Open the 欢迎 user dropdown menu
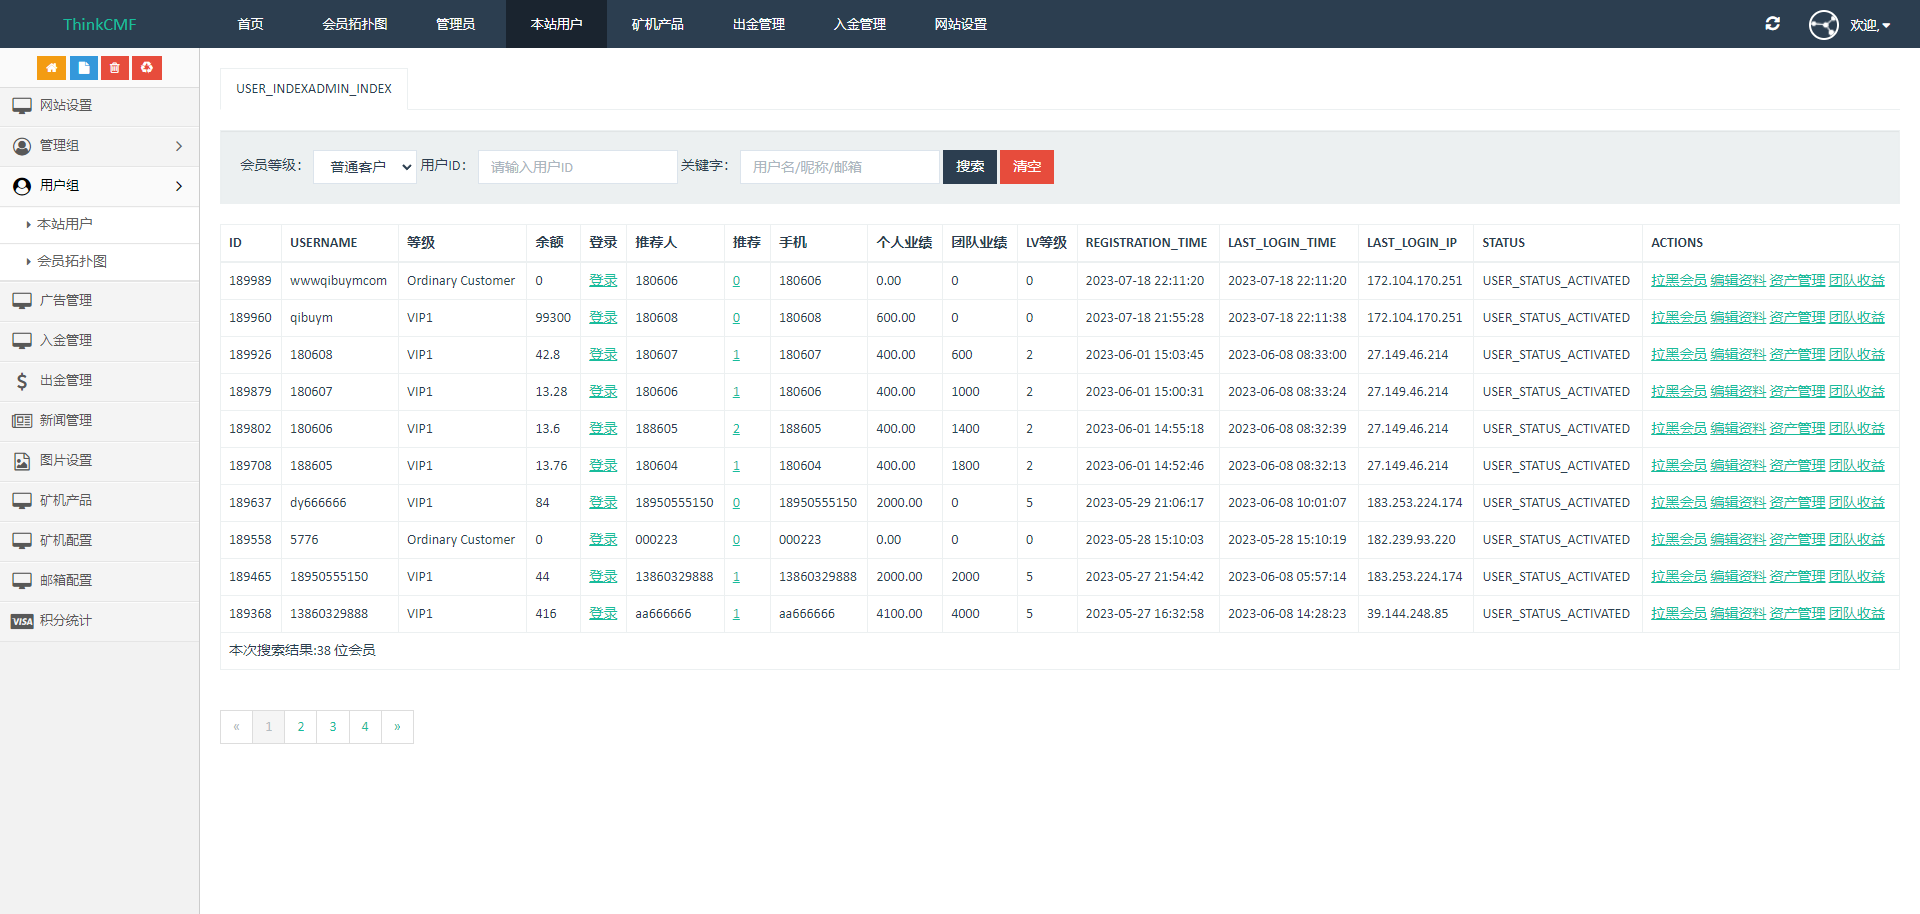 tap(1869, 25)
